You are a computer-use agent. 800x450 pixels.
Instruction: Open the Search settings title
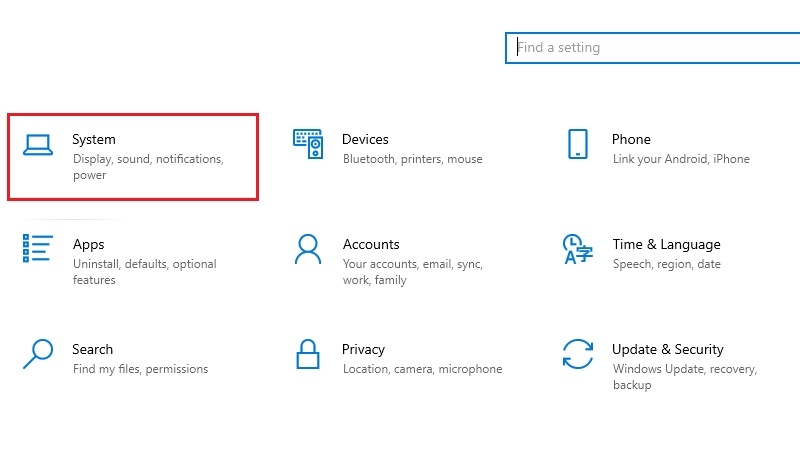[x=92, y=349]
